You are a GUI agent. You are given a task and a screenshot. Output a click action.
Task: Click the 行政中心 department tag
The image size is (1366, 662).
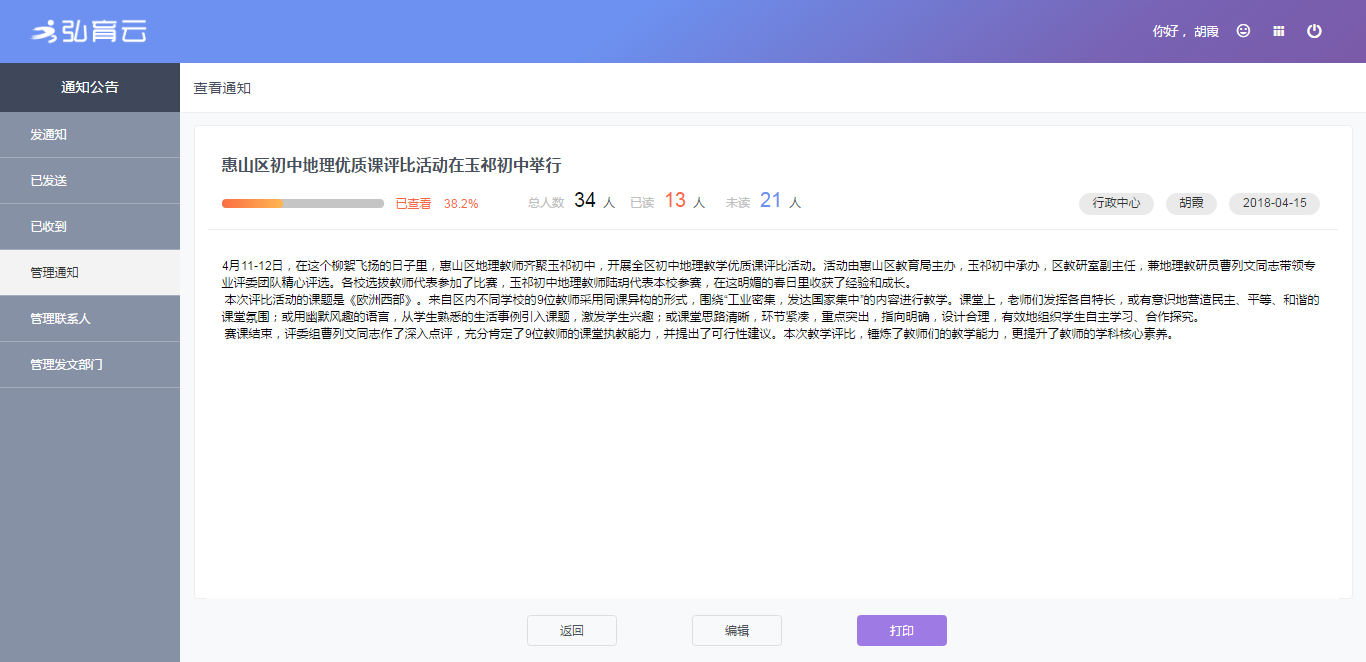coord(1116,203)
